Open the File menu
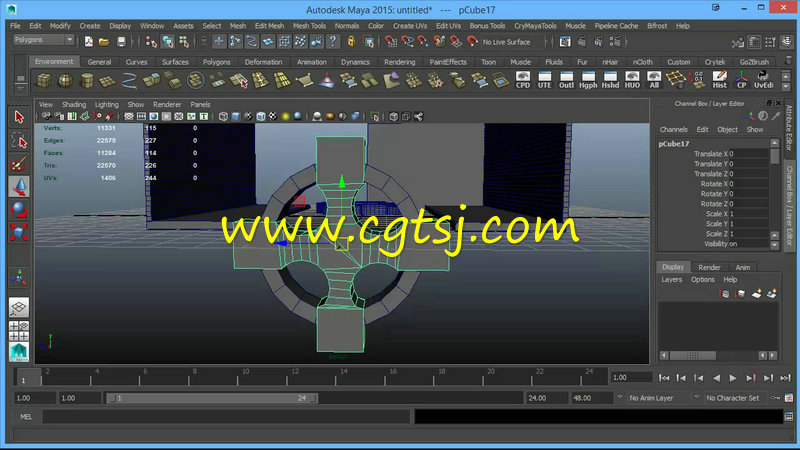The width and height of the screenshot is (800, 450). coord(15,26)
